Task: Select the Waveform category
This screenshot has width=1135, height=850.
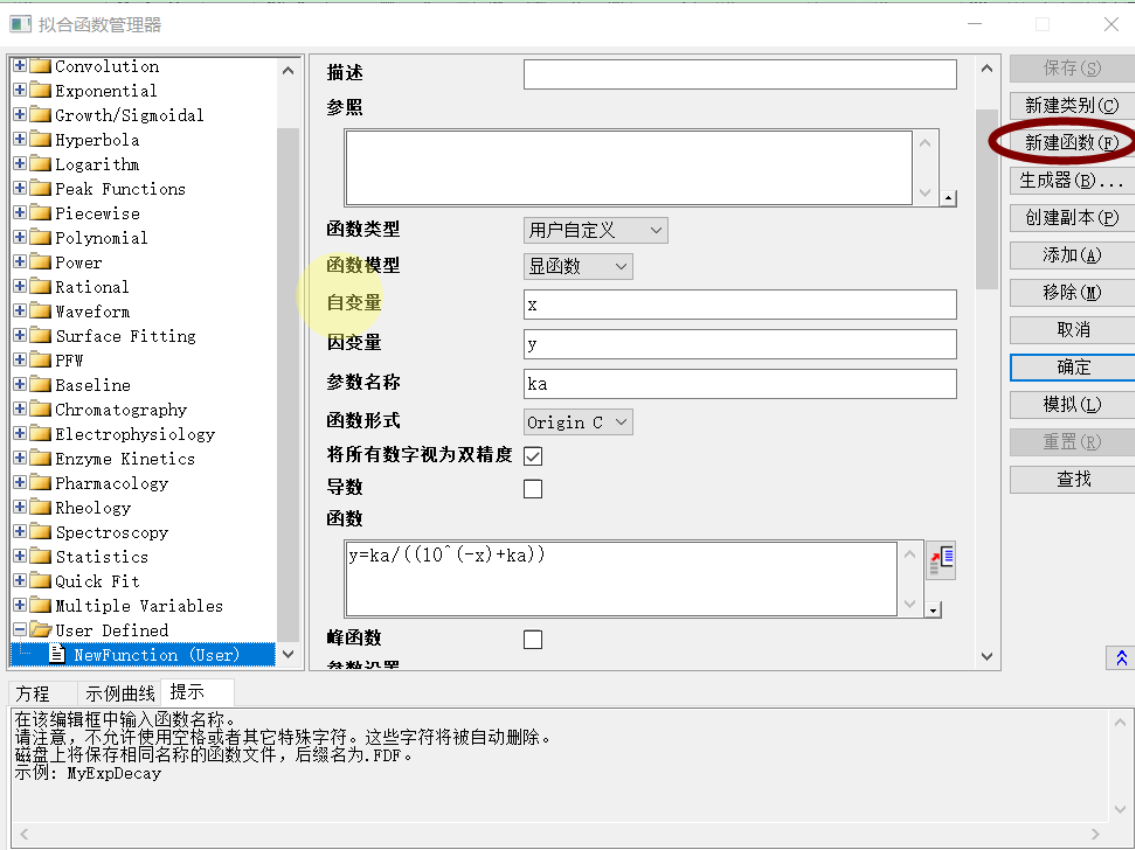Action: point(93,311)
